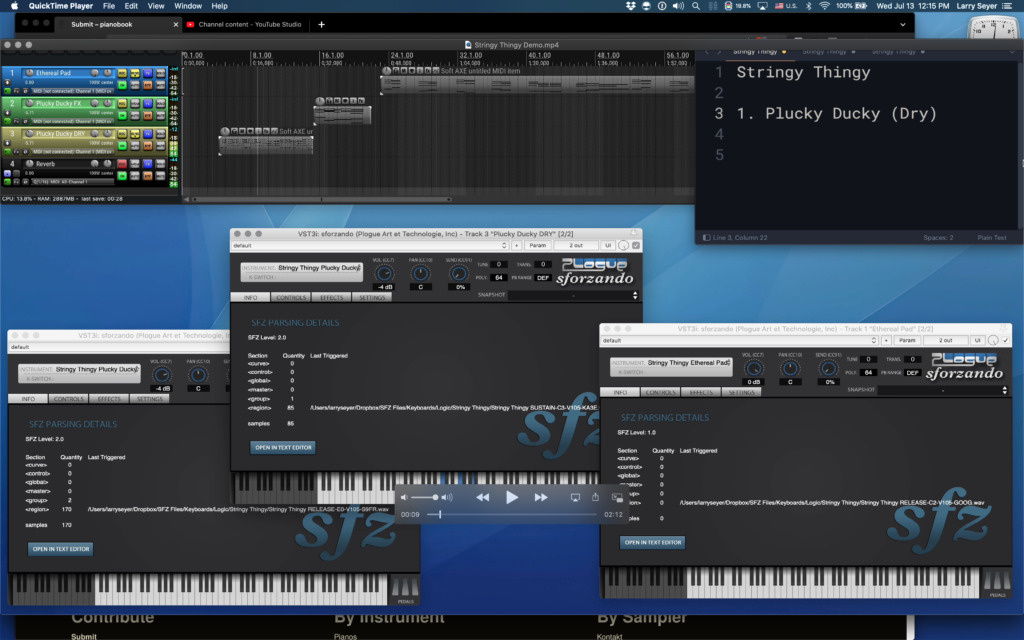The width and height of the screenshot is (1024, 640).
Task: Open the Edit menu
Action: coord(131,6)
